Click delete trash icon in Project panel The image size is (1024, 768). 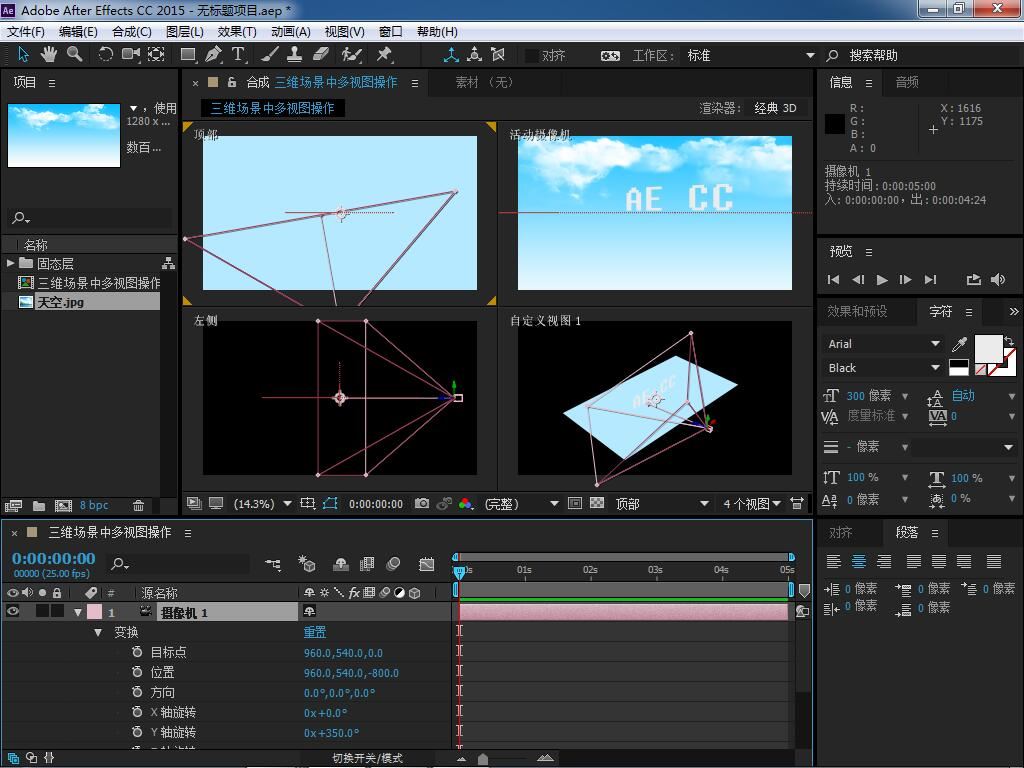point(138,505)
